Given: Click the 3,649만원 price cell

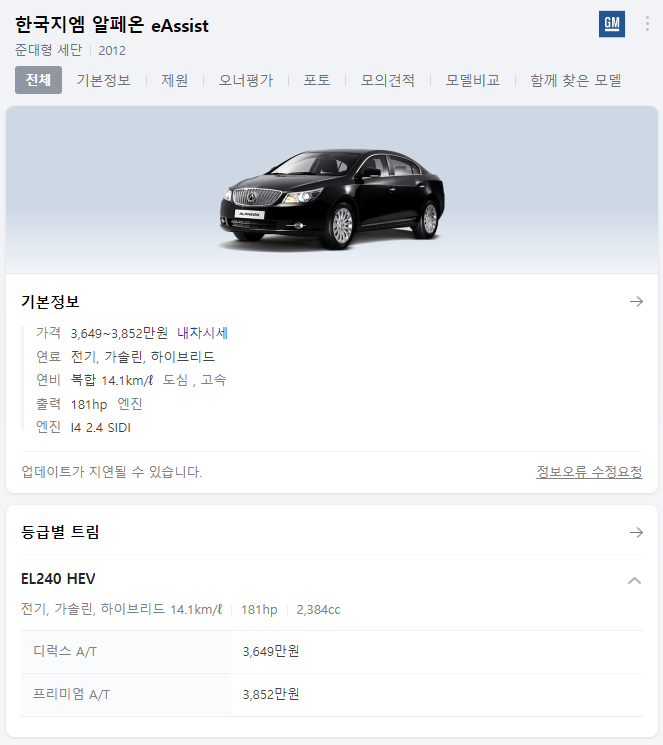Looking at the screenshot, I should [x=271, y=651].
